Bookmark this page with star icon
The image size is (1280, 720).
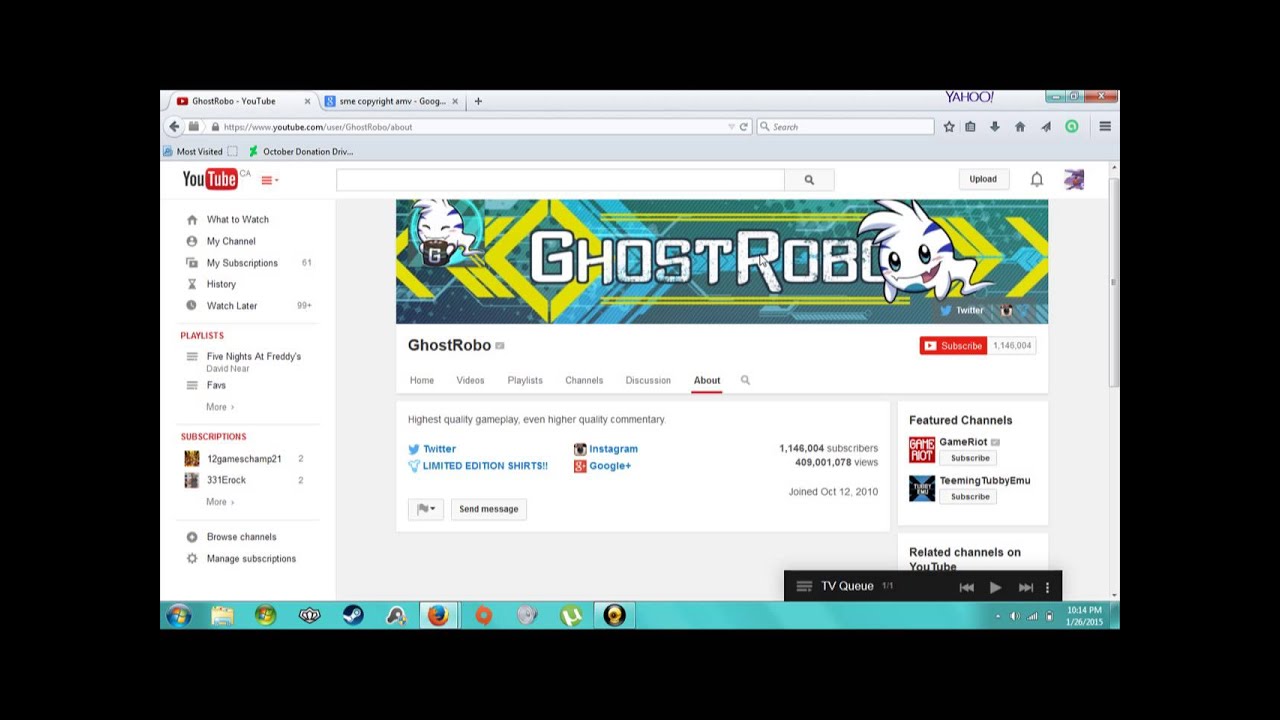(949, 127)
